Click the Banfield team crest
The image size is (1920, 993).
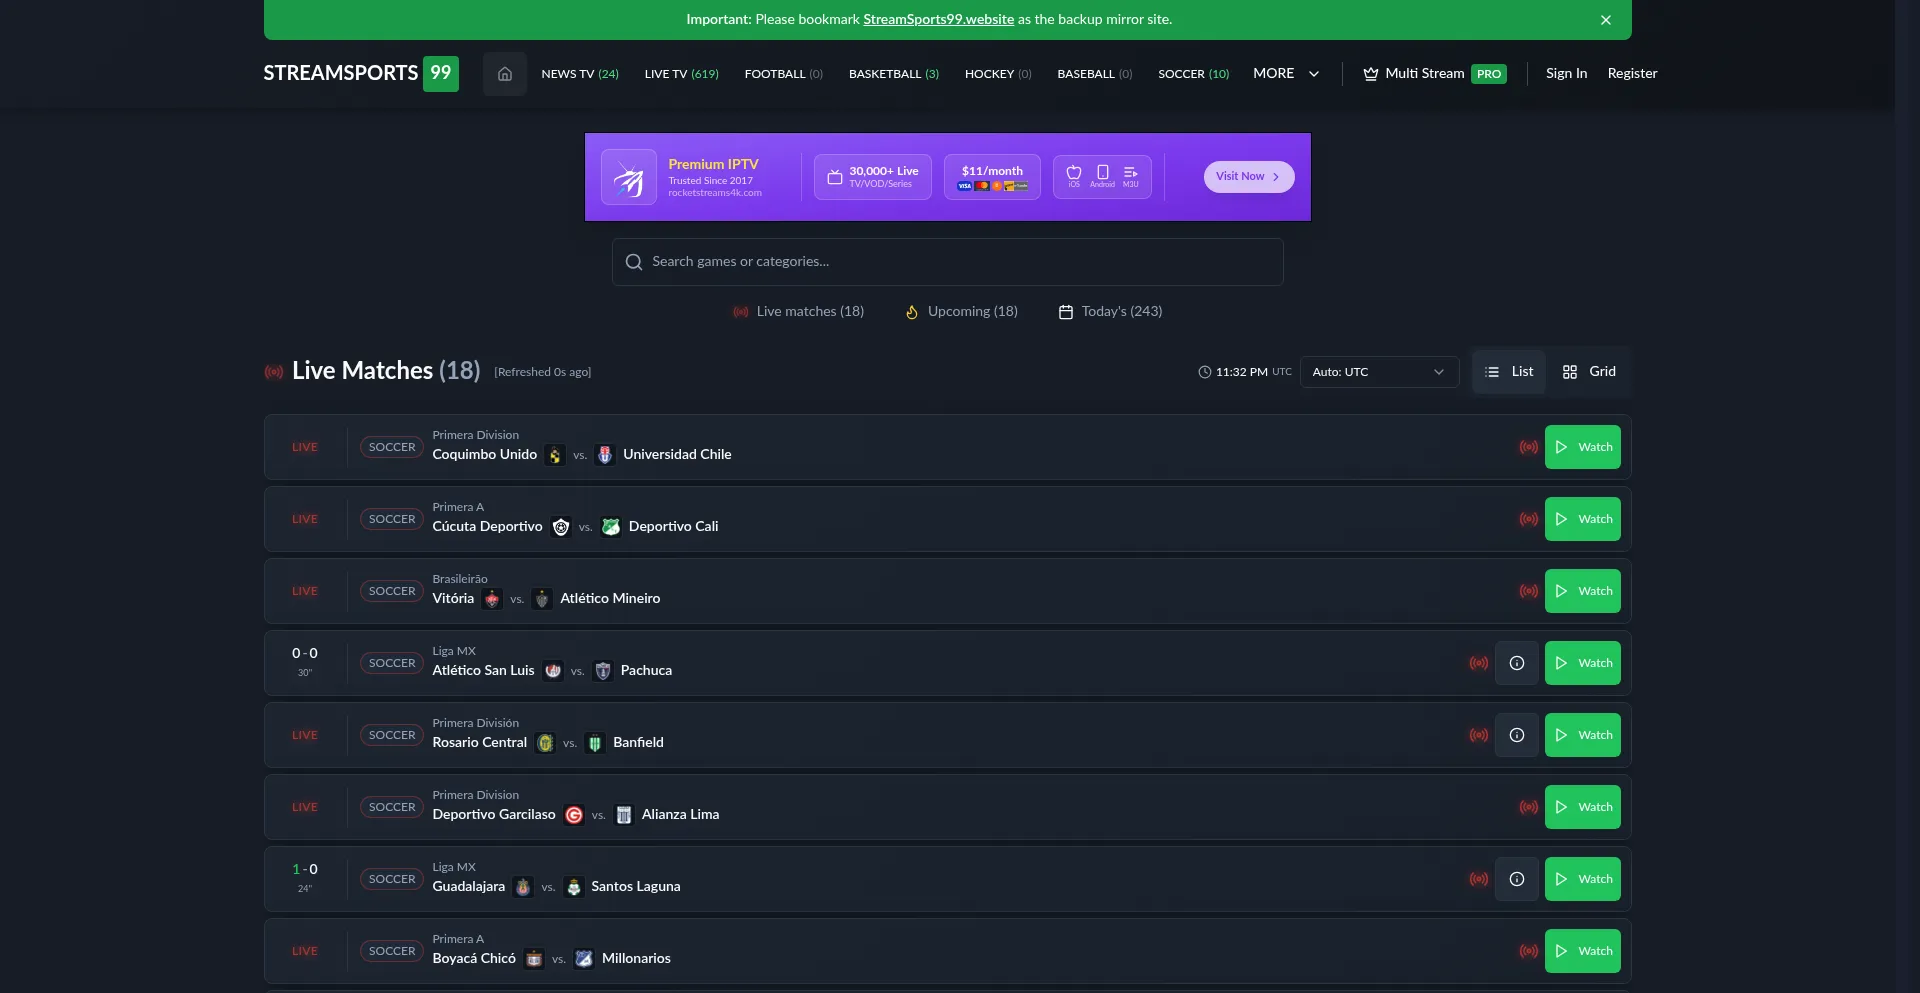pos(595,743)
